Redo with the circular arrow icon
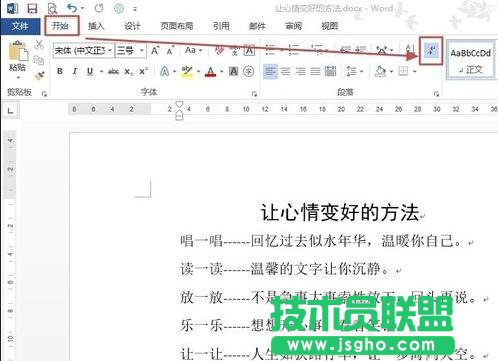 point(99,8)
